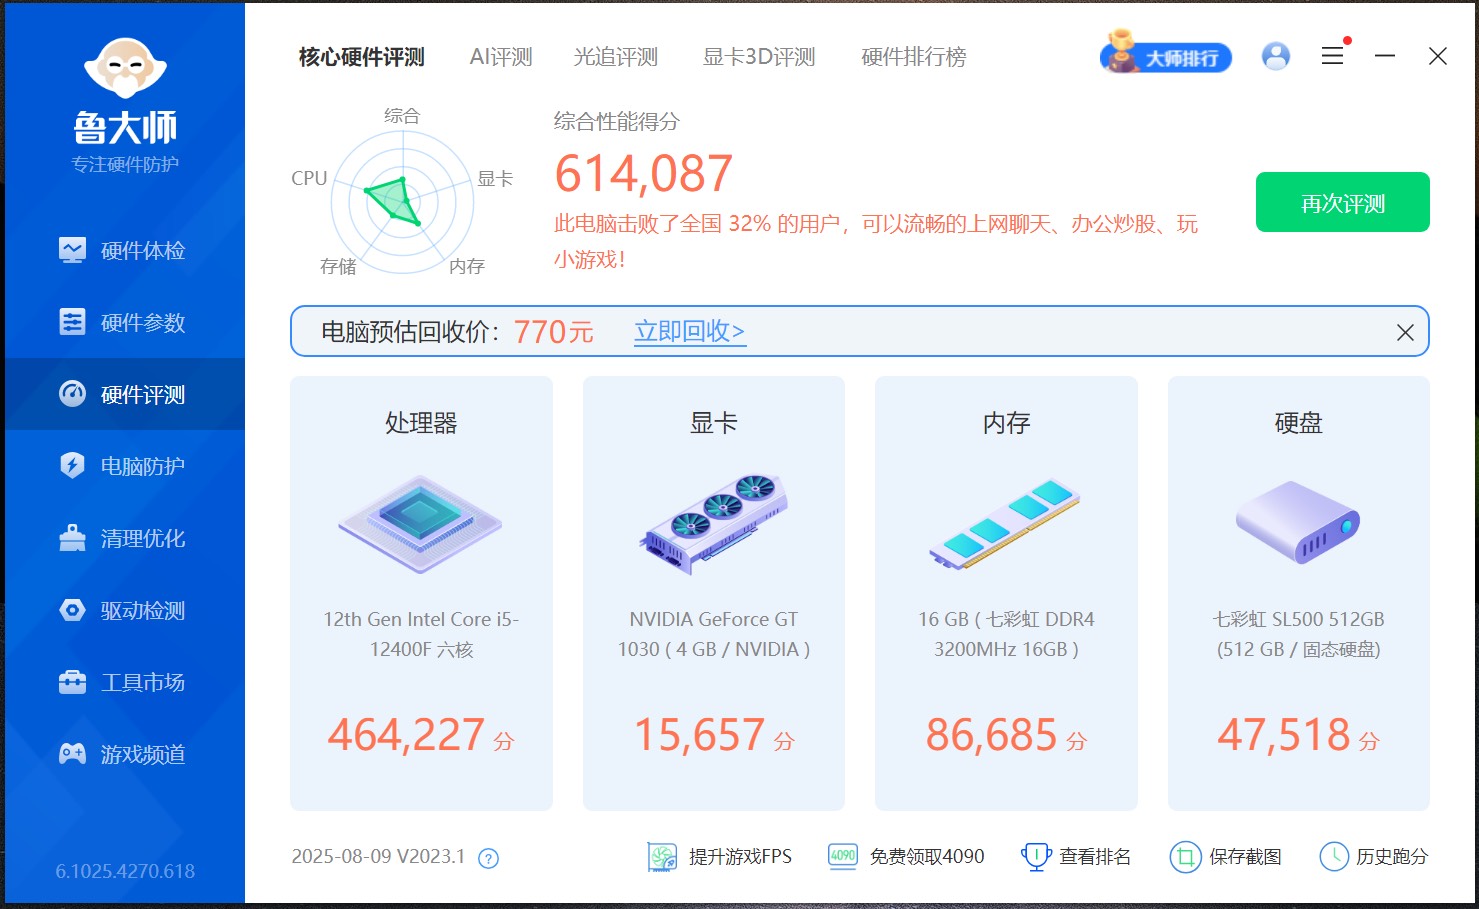Click the 处理器 CPU chip illustration
Image resolution: width=1479 pixels, height=909 pixels.
click(x=420, y=524)
